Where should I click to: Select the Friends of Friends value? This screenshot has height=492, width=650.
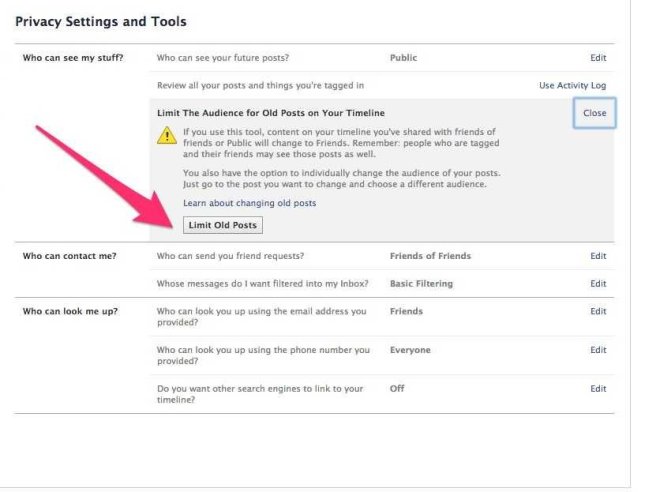(x=430, y=256)
